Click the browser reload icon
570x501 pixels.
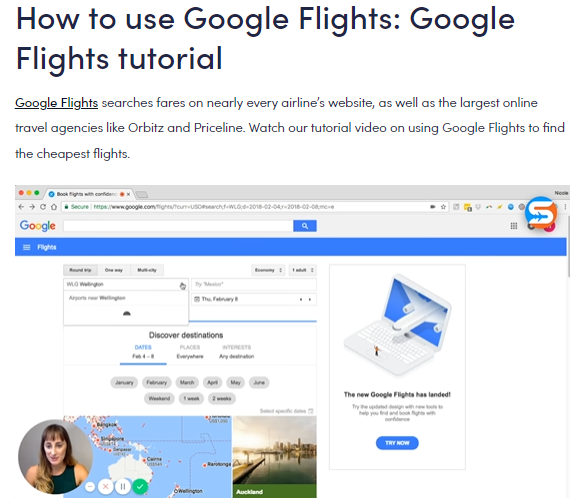click(43, 207)
